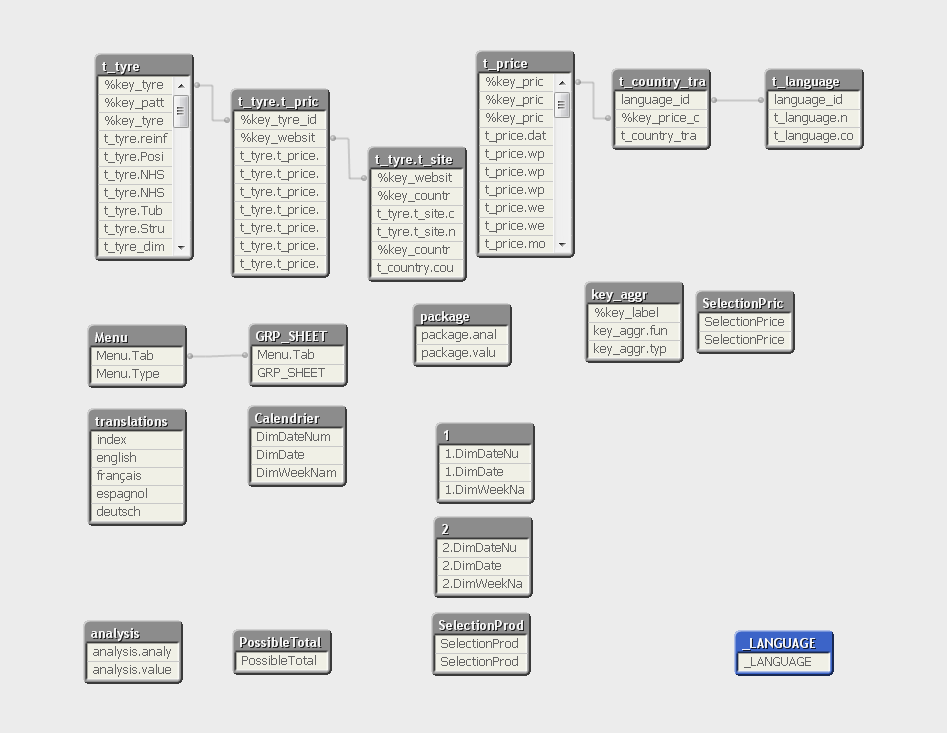
Task: Select the Calendrier table title bar
Action: pyautogui.click(x=297, y=418)
